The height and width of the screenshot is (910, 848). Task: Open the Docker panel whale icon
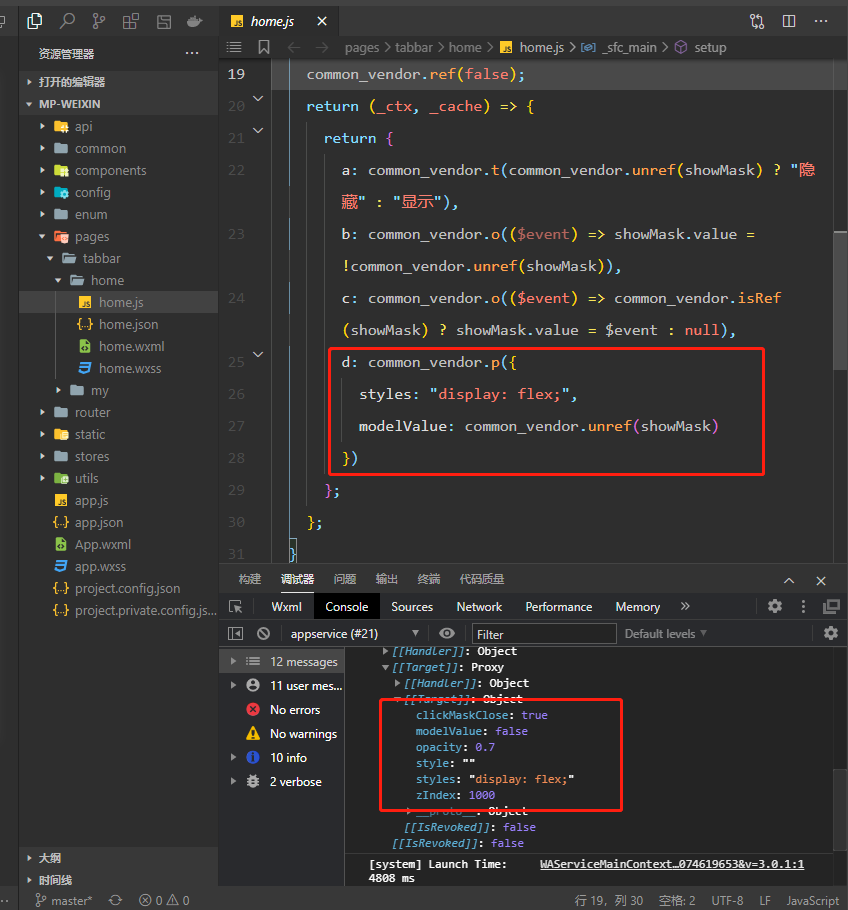pos(195,21)
